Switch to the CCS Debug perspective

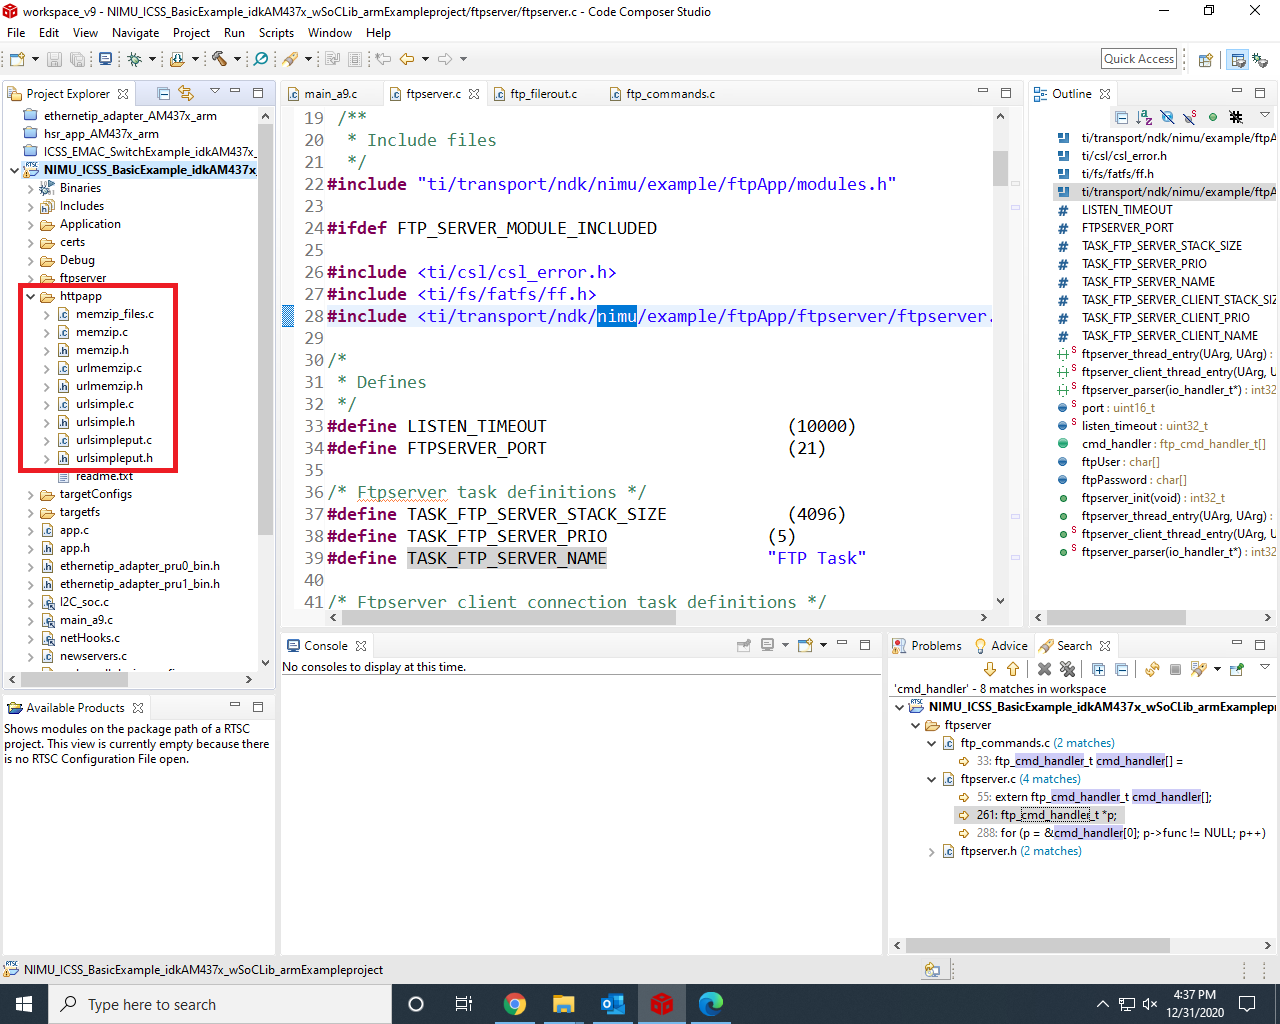coord(1260,59)
